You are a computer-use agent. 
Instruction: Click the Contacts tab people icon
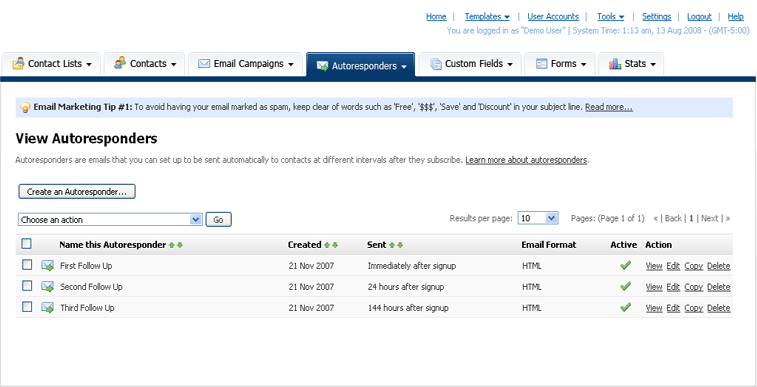click(x=120, y=63)
